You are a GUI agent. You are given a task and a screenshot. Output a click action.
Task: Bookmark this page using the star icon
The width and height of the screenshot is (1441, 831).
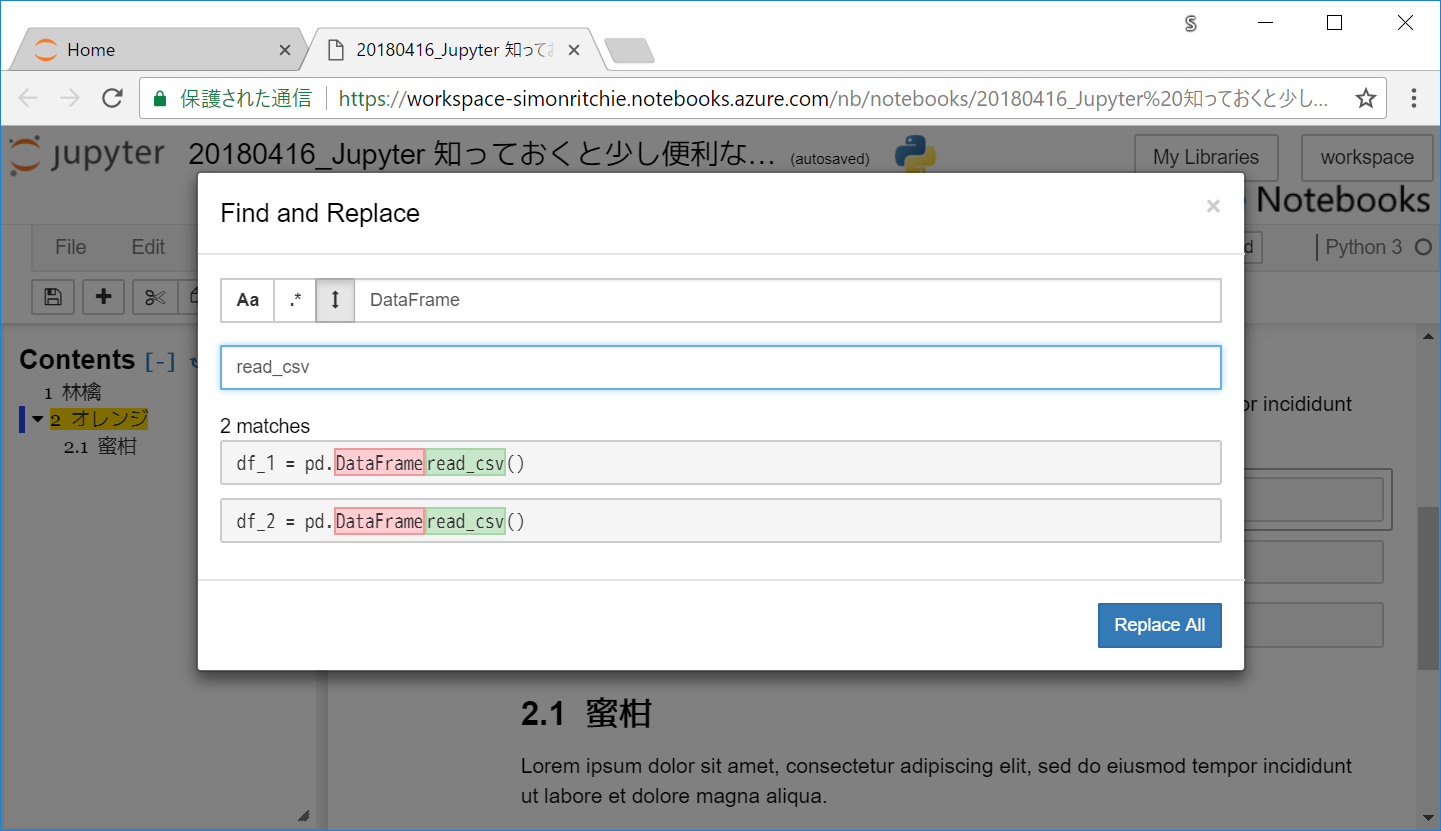coord(1365,97)
